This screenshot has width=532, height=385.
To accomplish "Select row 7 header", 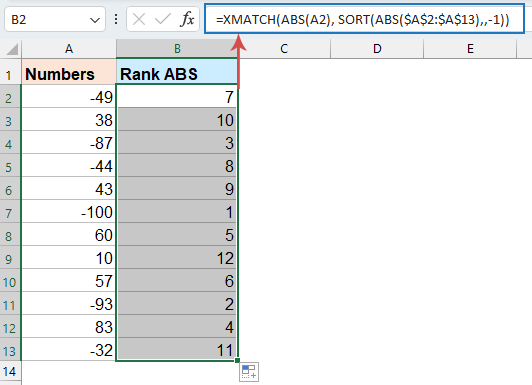I will click(10, 211).
